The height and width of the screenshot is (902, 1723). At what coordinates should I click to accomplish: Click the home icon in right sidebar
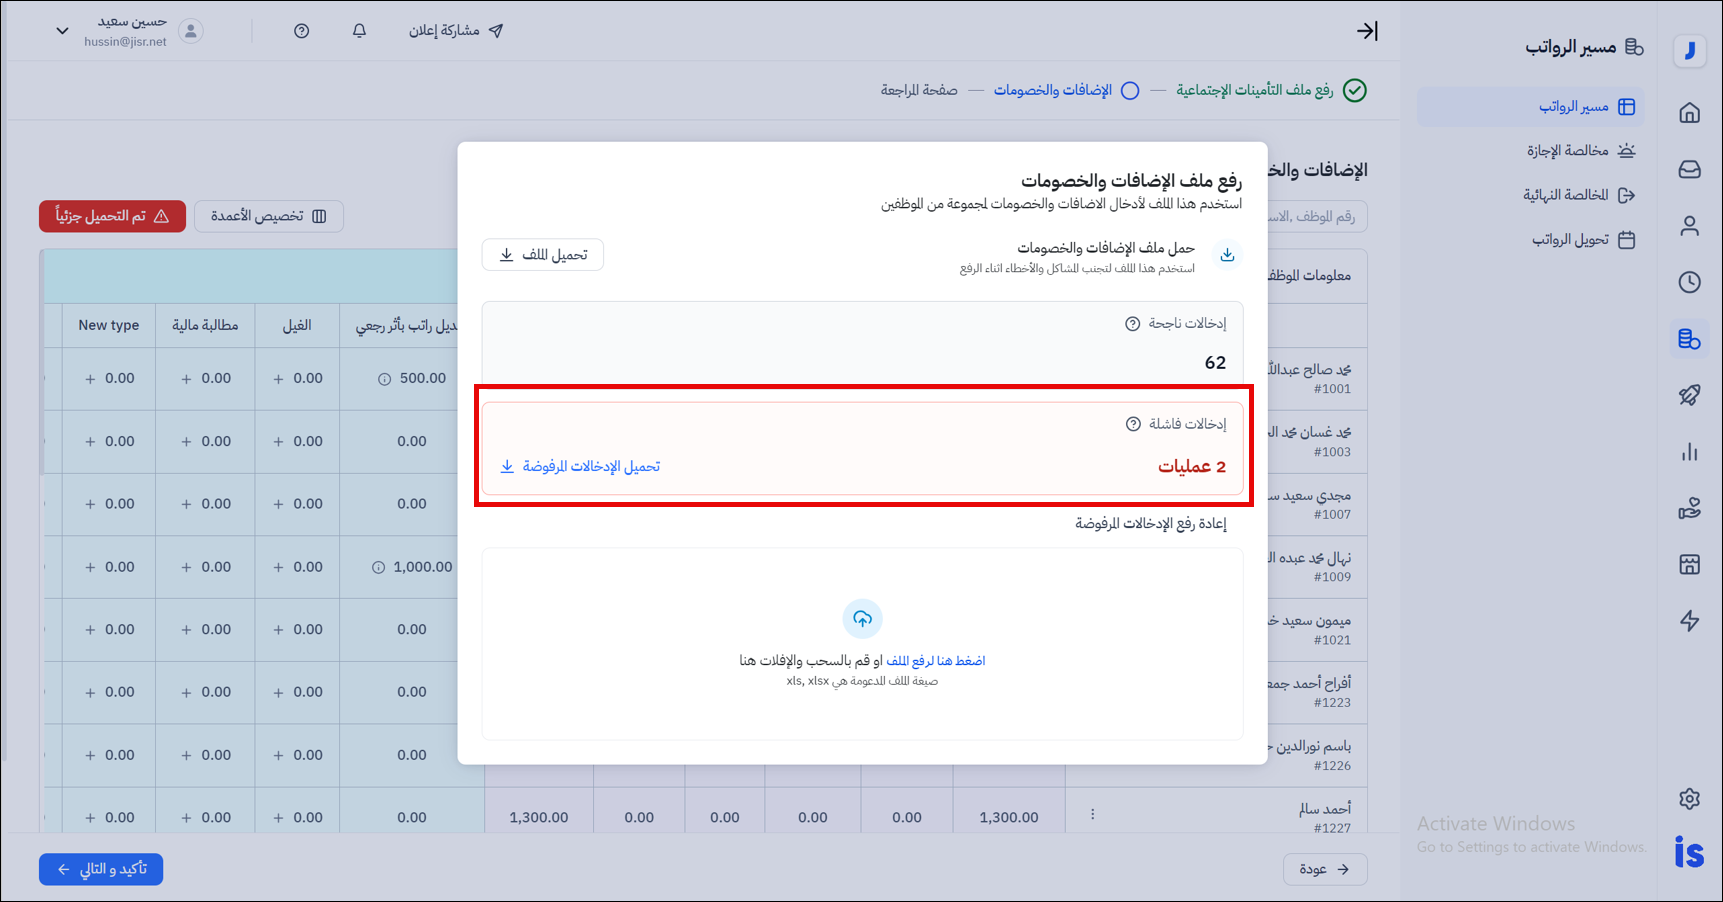pyautogui.click(x=1689, y=113)
